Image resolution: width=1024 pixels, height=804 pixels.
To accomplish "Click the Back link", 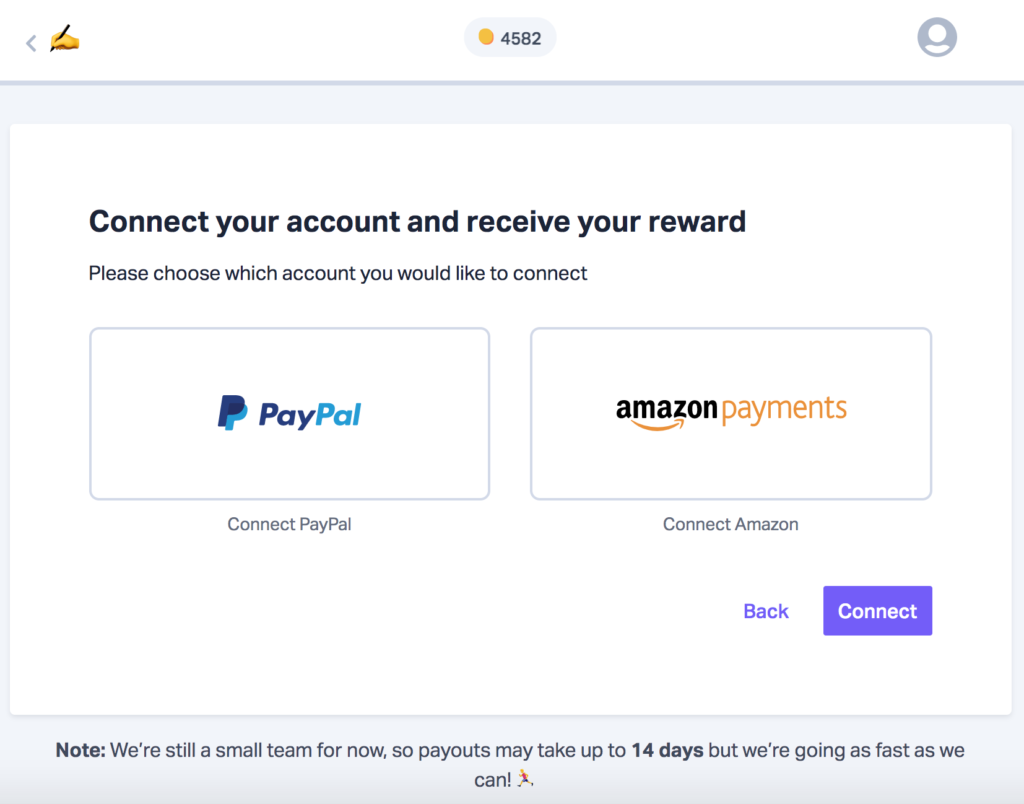I will 766,611.
